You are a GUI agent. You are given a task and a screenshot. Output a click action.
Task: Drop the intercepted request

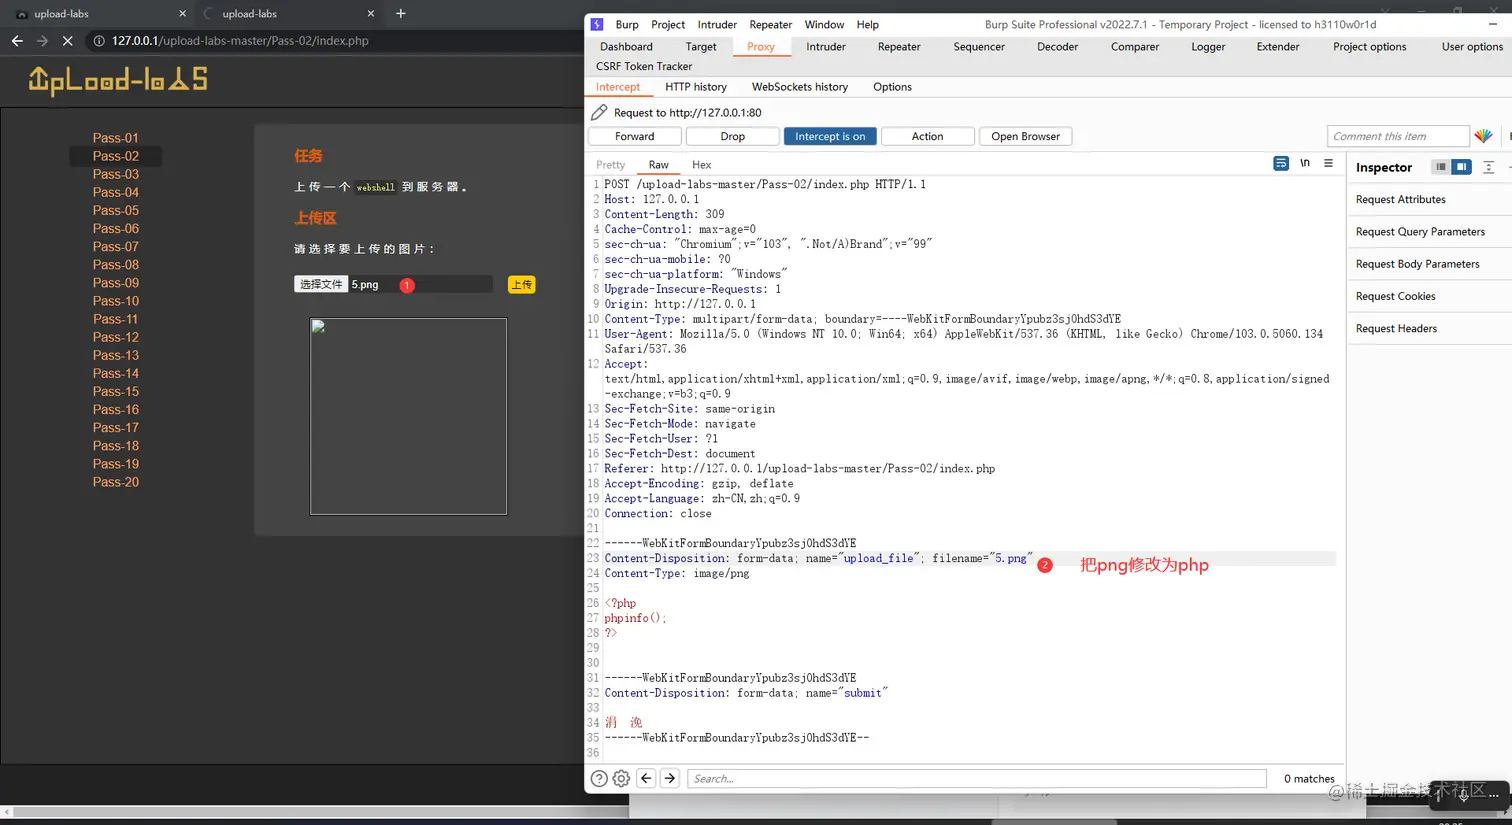[x=733, y=136]
